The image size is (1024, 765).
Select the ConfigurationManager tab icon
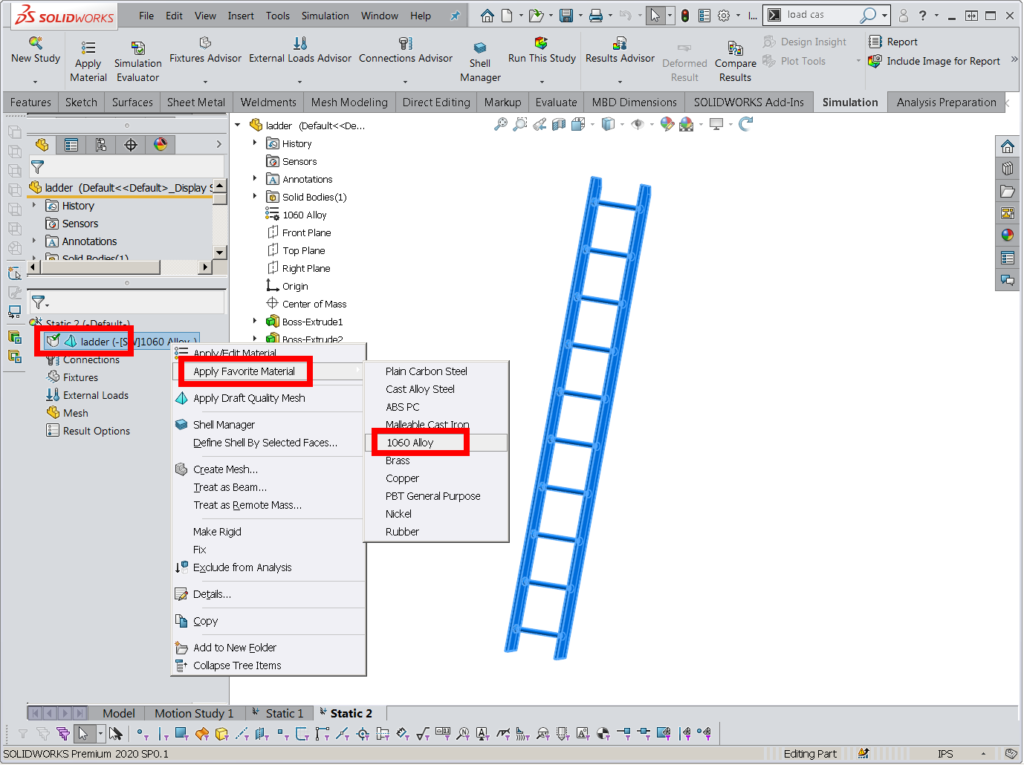[x=101, y=145]
